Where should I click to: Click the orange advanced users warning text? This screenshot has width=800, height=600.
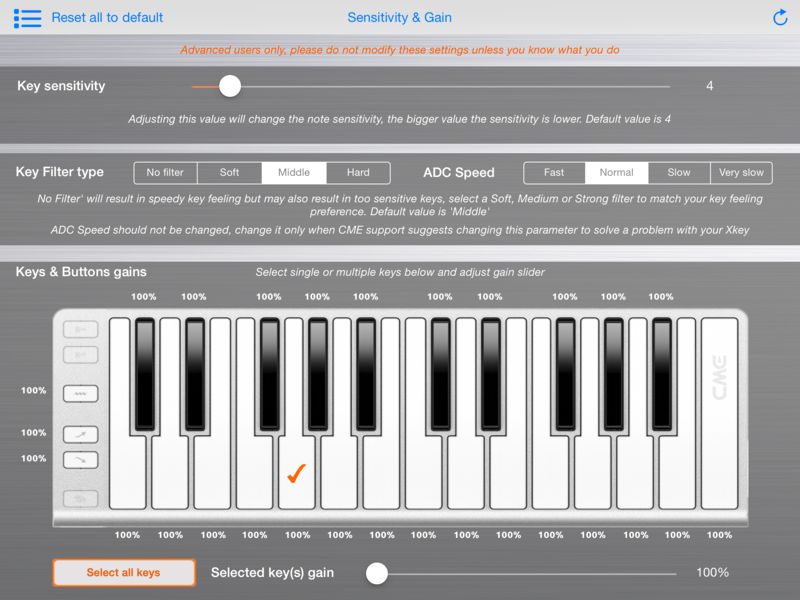[399, 50]
